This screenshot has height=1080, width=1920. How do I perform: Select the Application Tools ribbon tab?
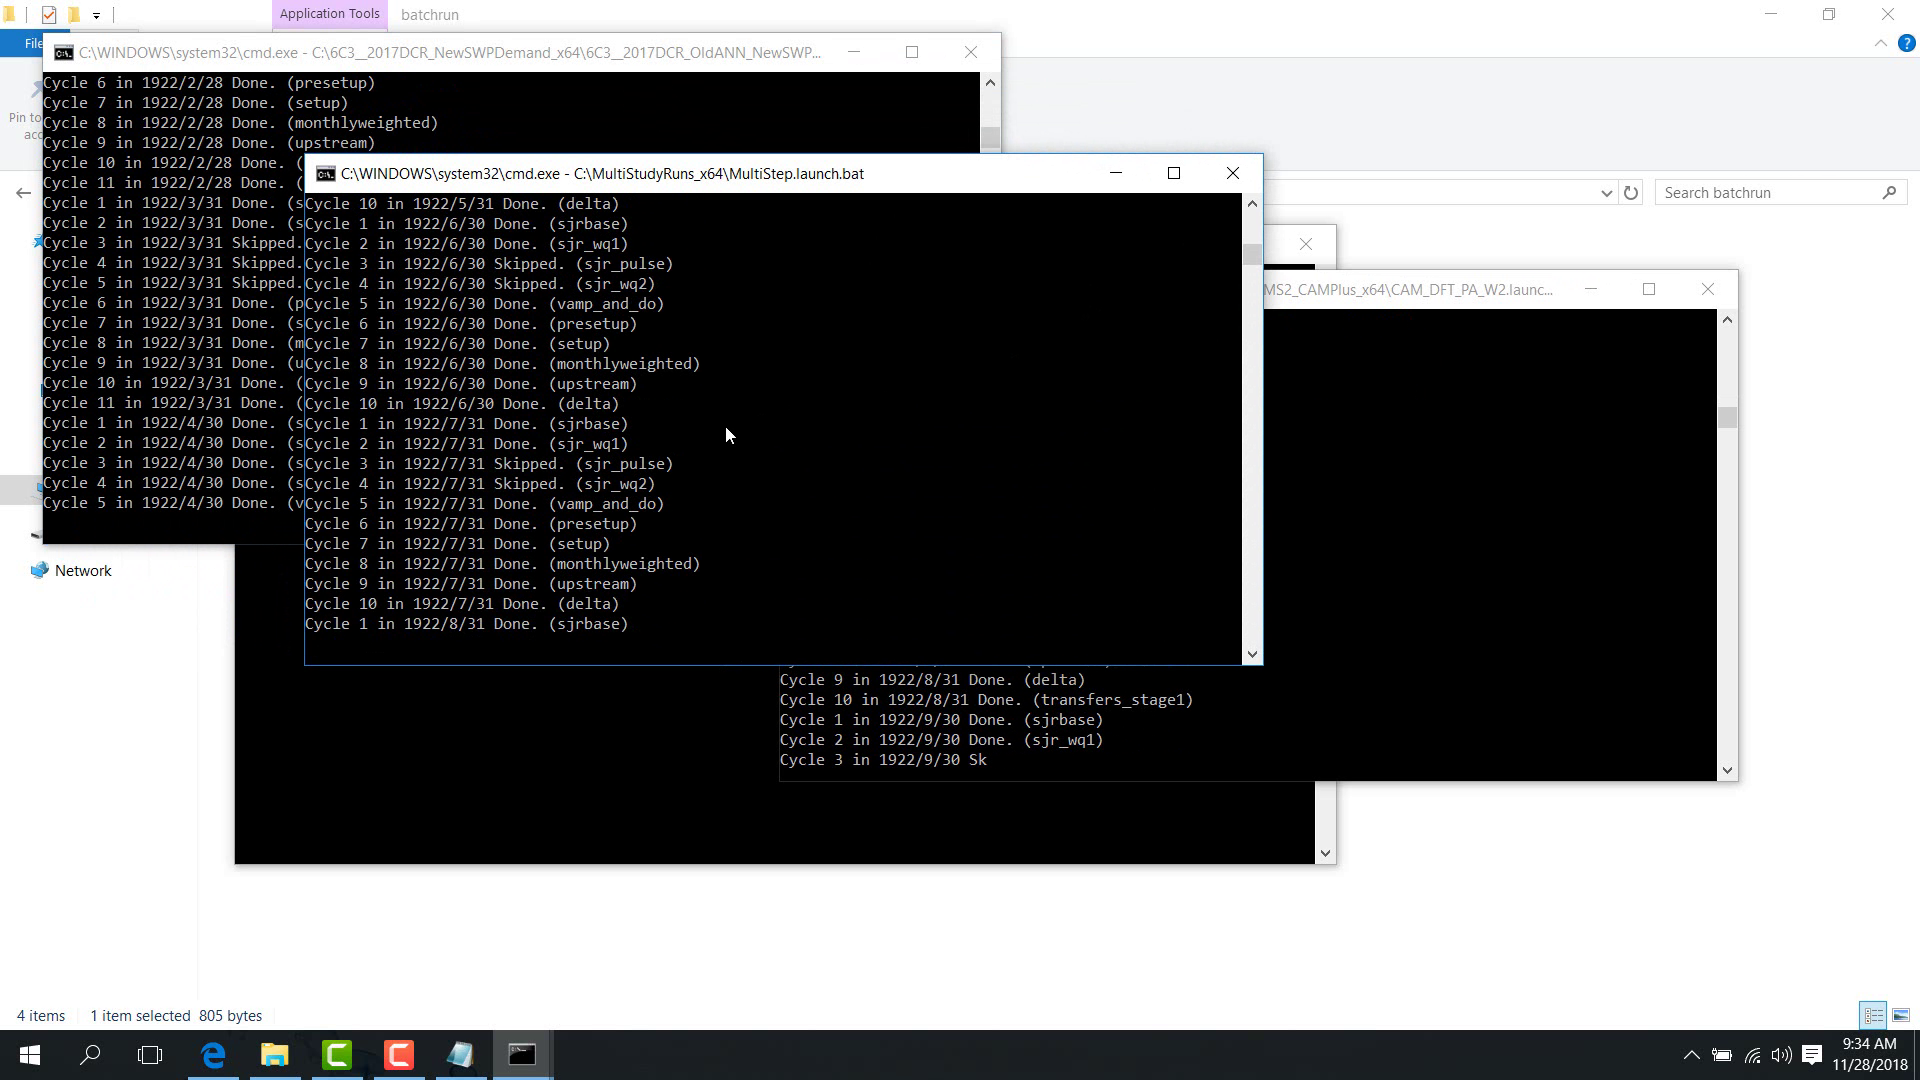click(329, 14)
